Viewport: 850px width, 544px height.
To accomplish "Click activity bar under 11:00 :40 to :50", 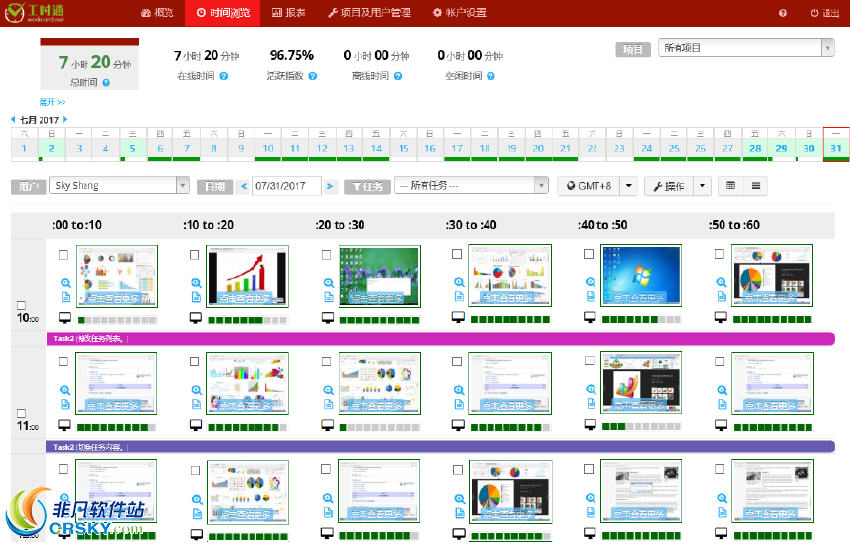I will [x=641, y=426].
